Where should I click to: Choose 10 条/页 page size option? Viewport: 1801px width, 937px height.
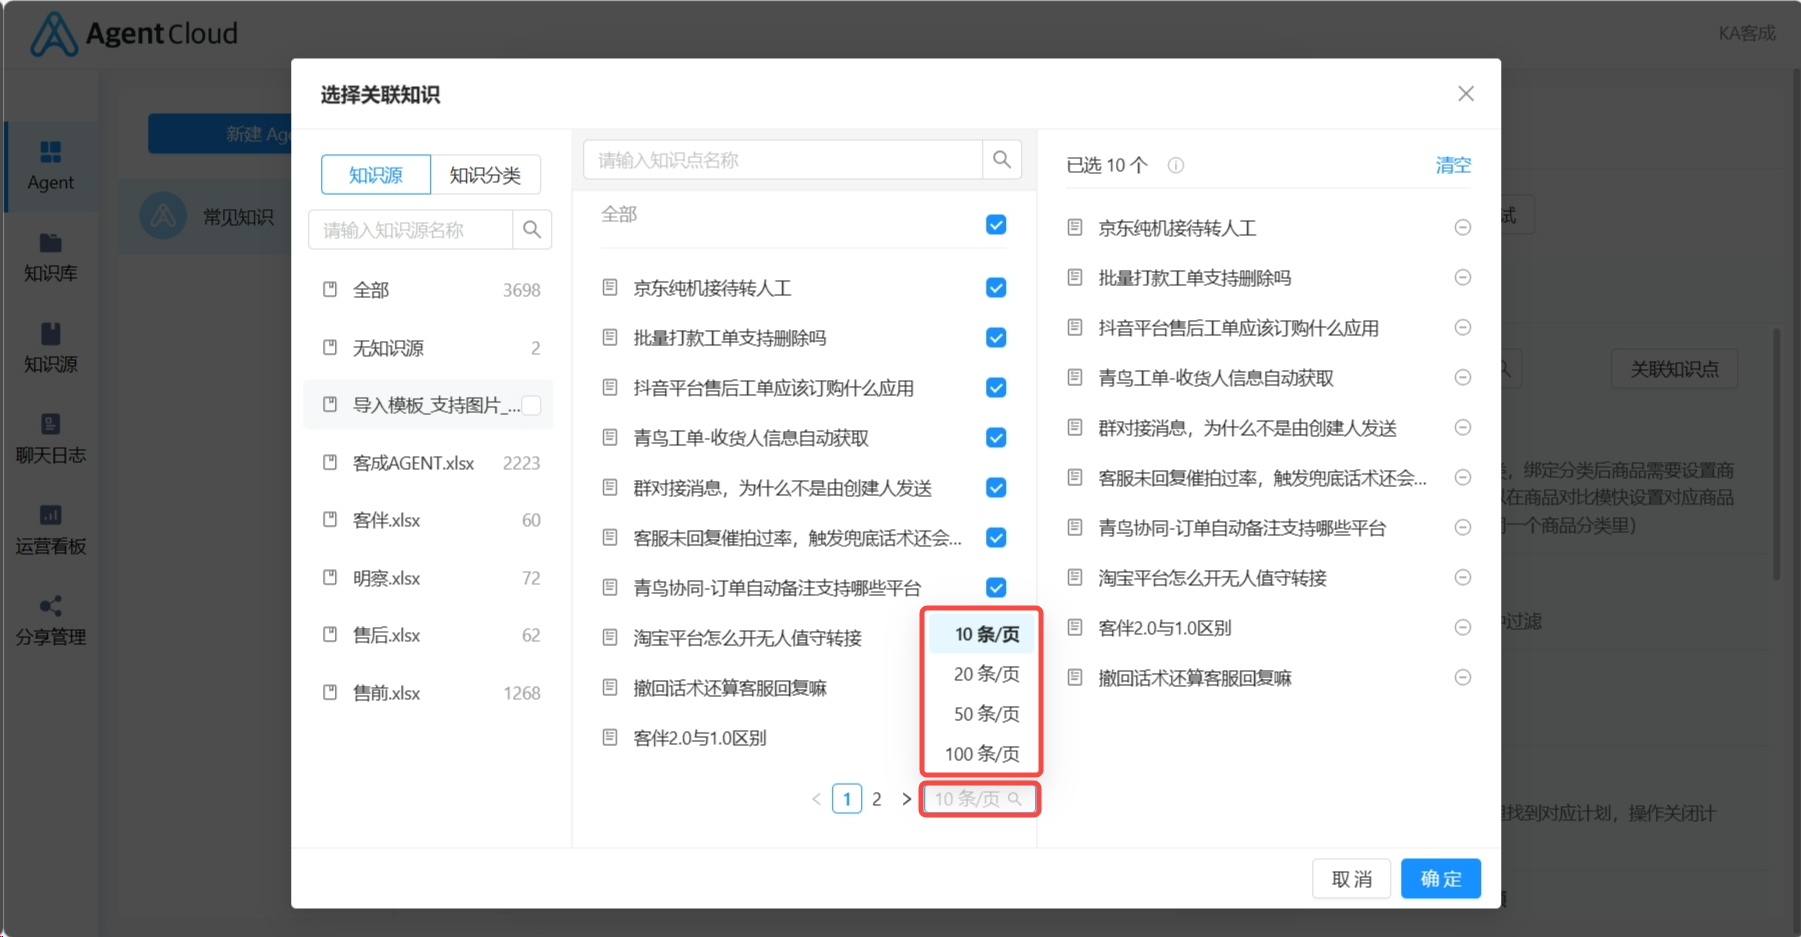[x=981, y=634]
